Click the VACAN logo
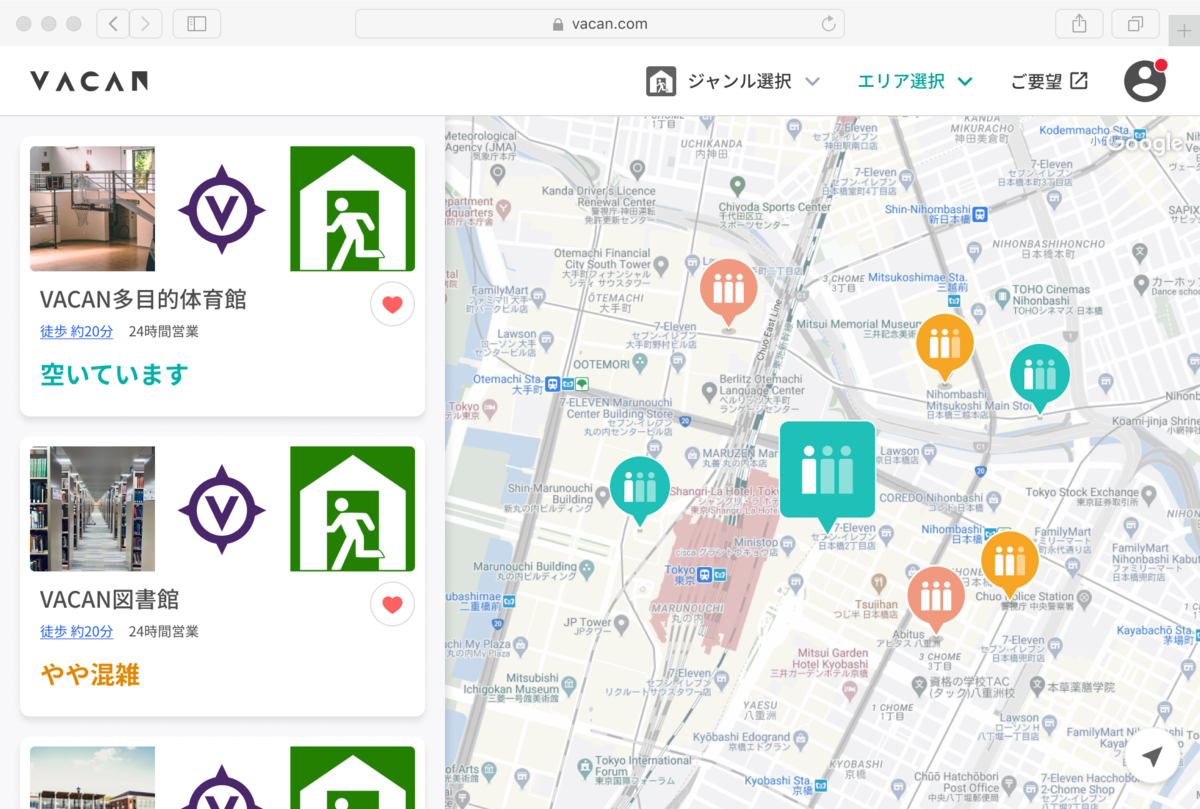The image size is (1200, 809). [89, 81]
